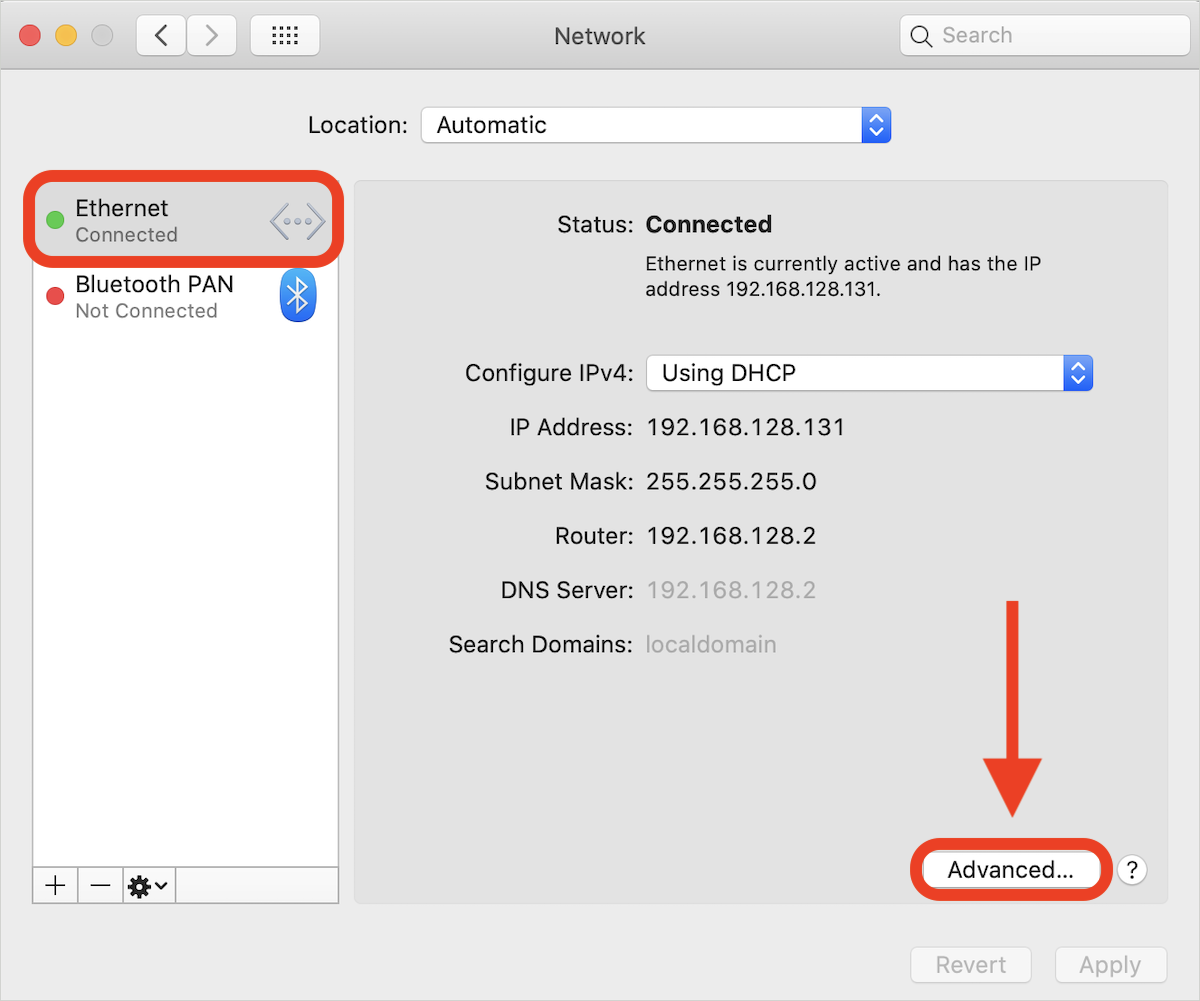Image resolution: width=1200 pixels, height=1001 pixels.
Task: Open Advanced network settings
Action: (x=1010, y=870)
